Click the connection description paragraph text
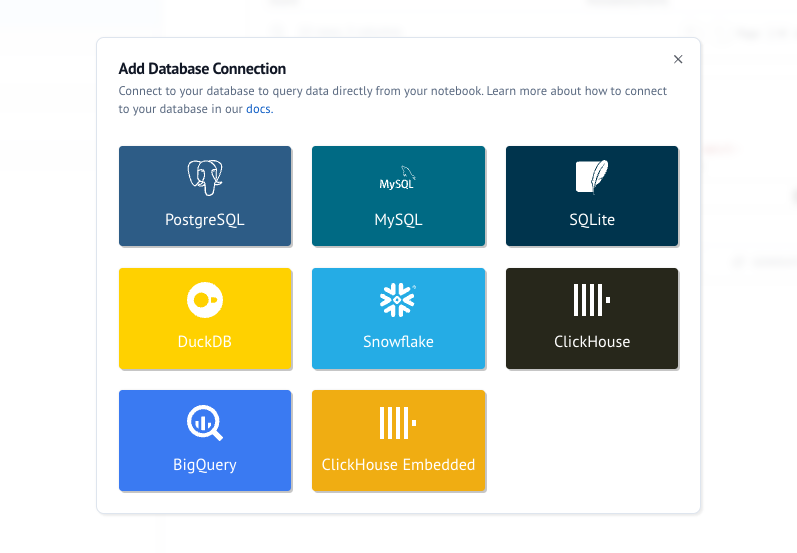797x553 pixels. tap(392, 91)
